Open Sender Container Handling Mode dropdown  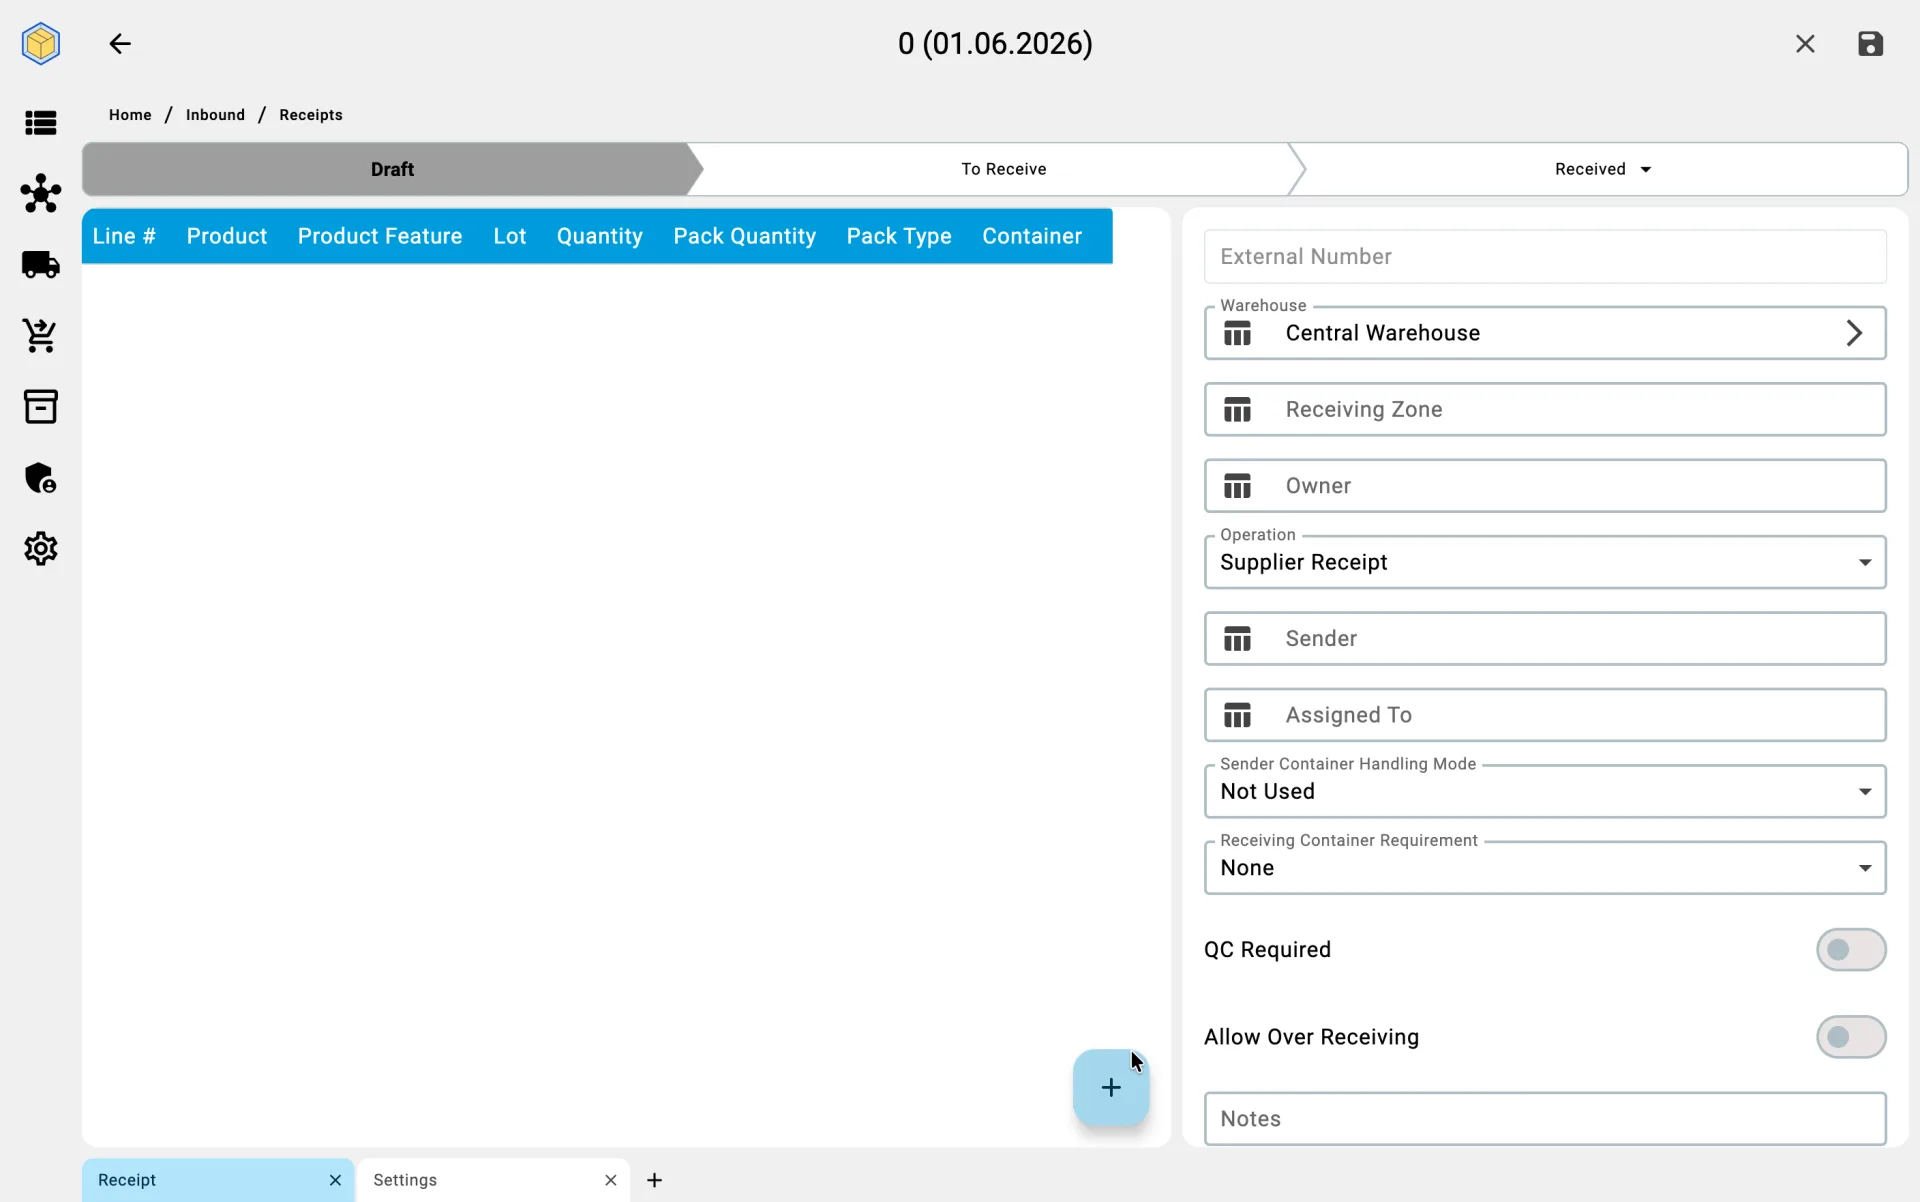1545,791
